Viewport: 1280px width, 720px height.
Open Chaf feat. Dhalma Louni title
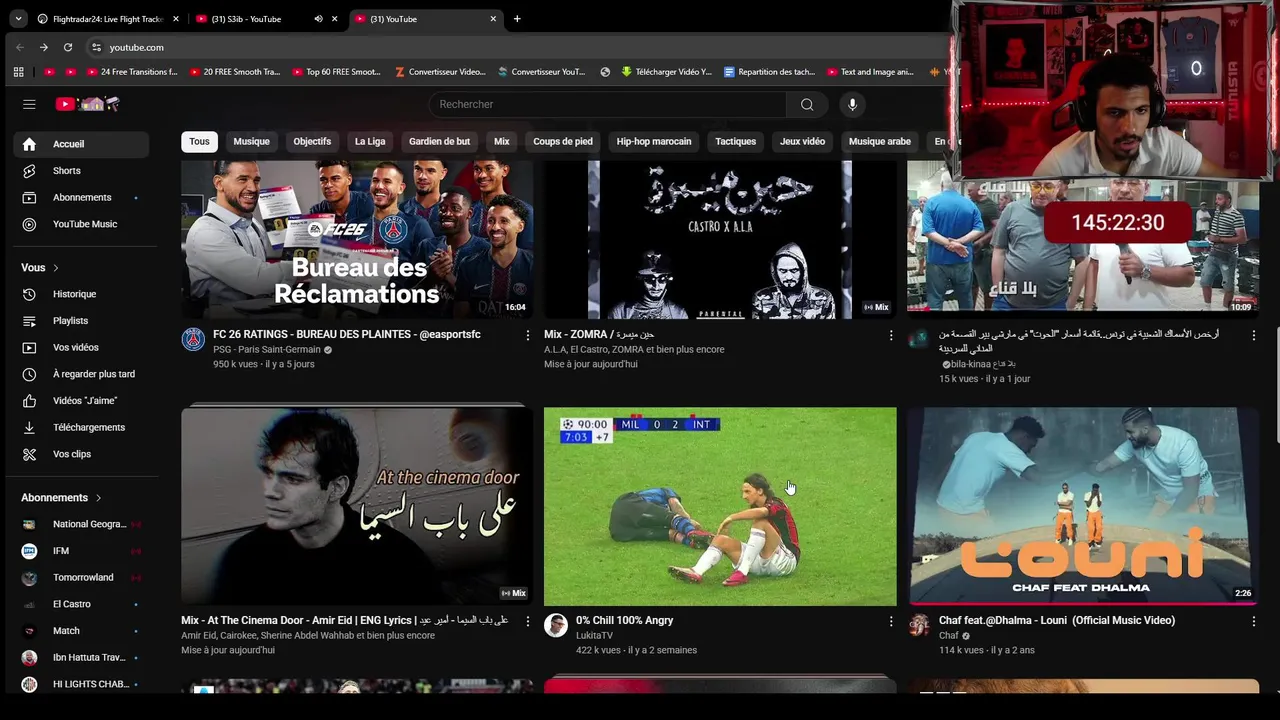(x=1057, y=620)
